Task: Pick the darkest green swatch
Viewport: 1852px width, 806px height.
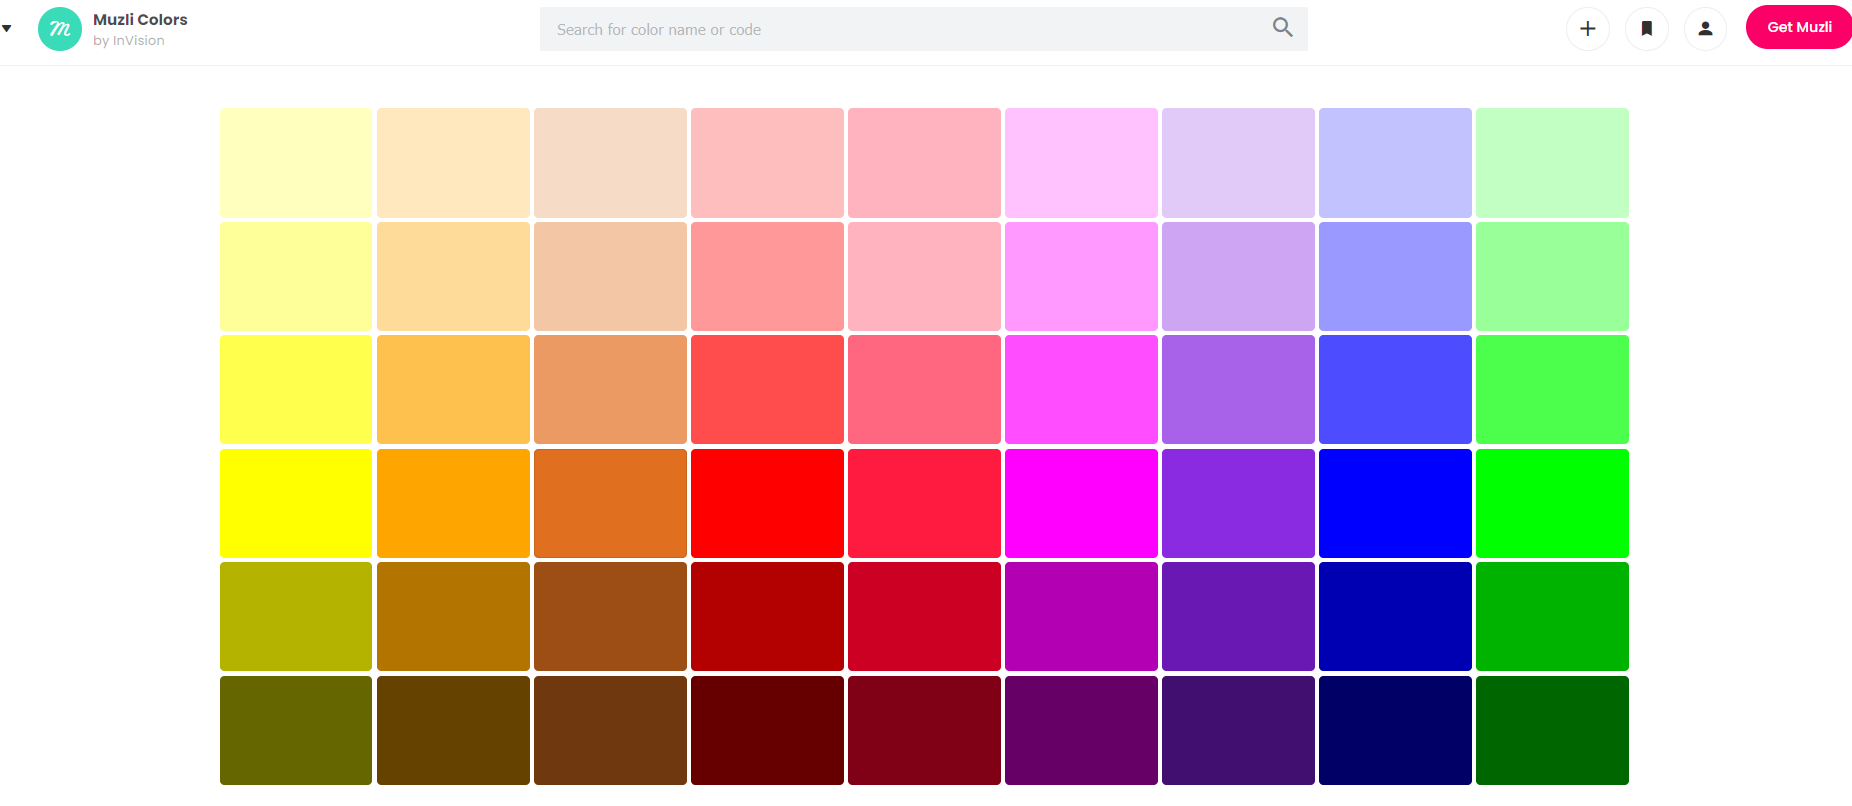Action: pyautogui.click(x=1552, y=730)
